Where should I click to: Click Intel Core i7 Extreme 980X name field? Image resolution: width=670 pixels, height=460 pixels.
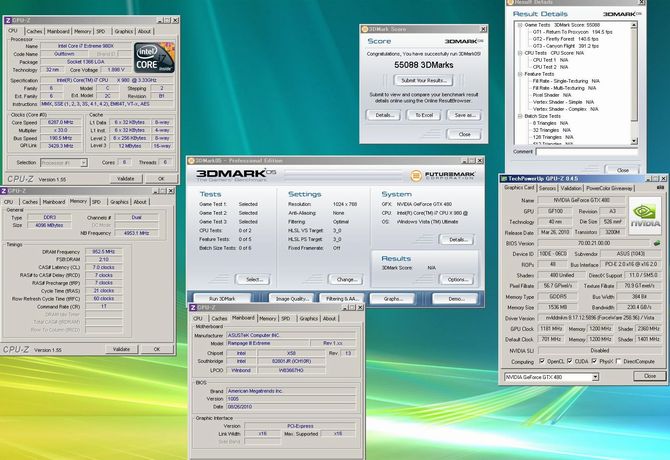pyautogui.click(x=86, y=46)
